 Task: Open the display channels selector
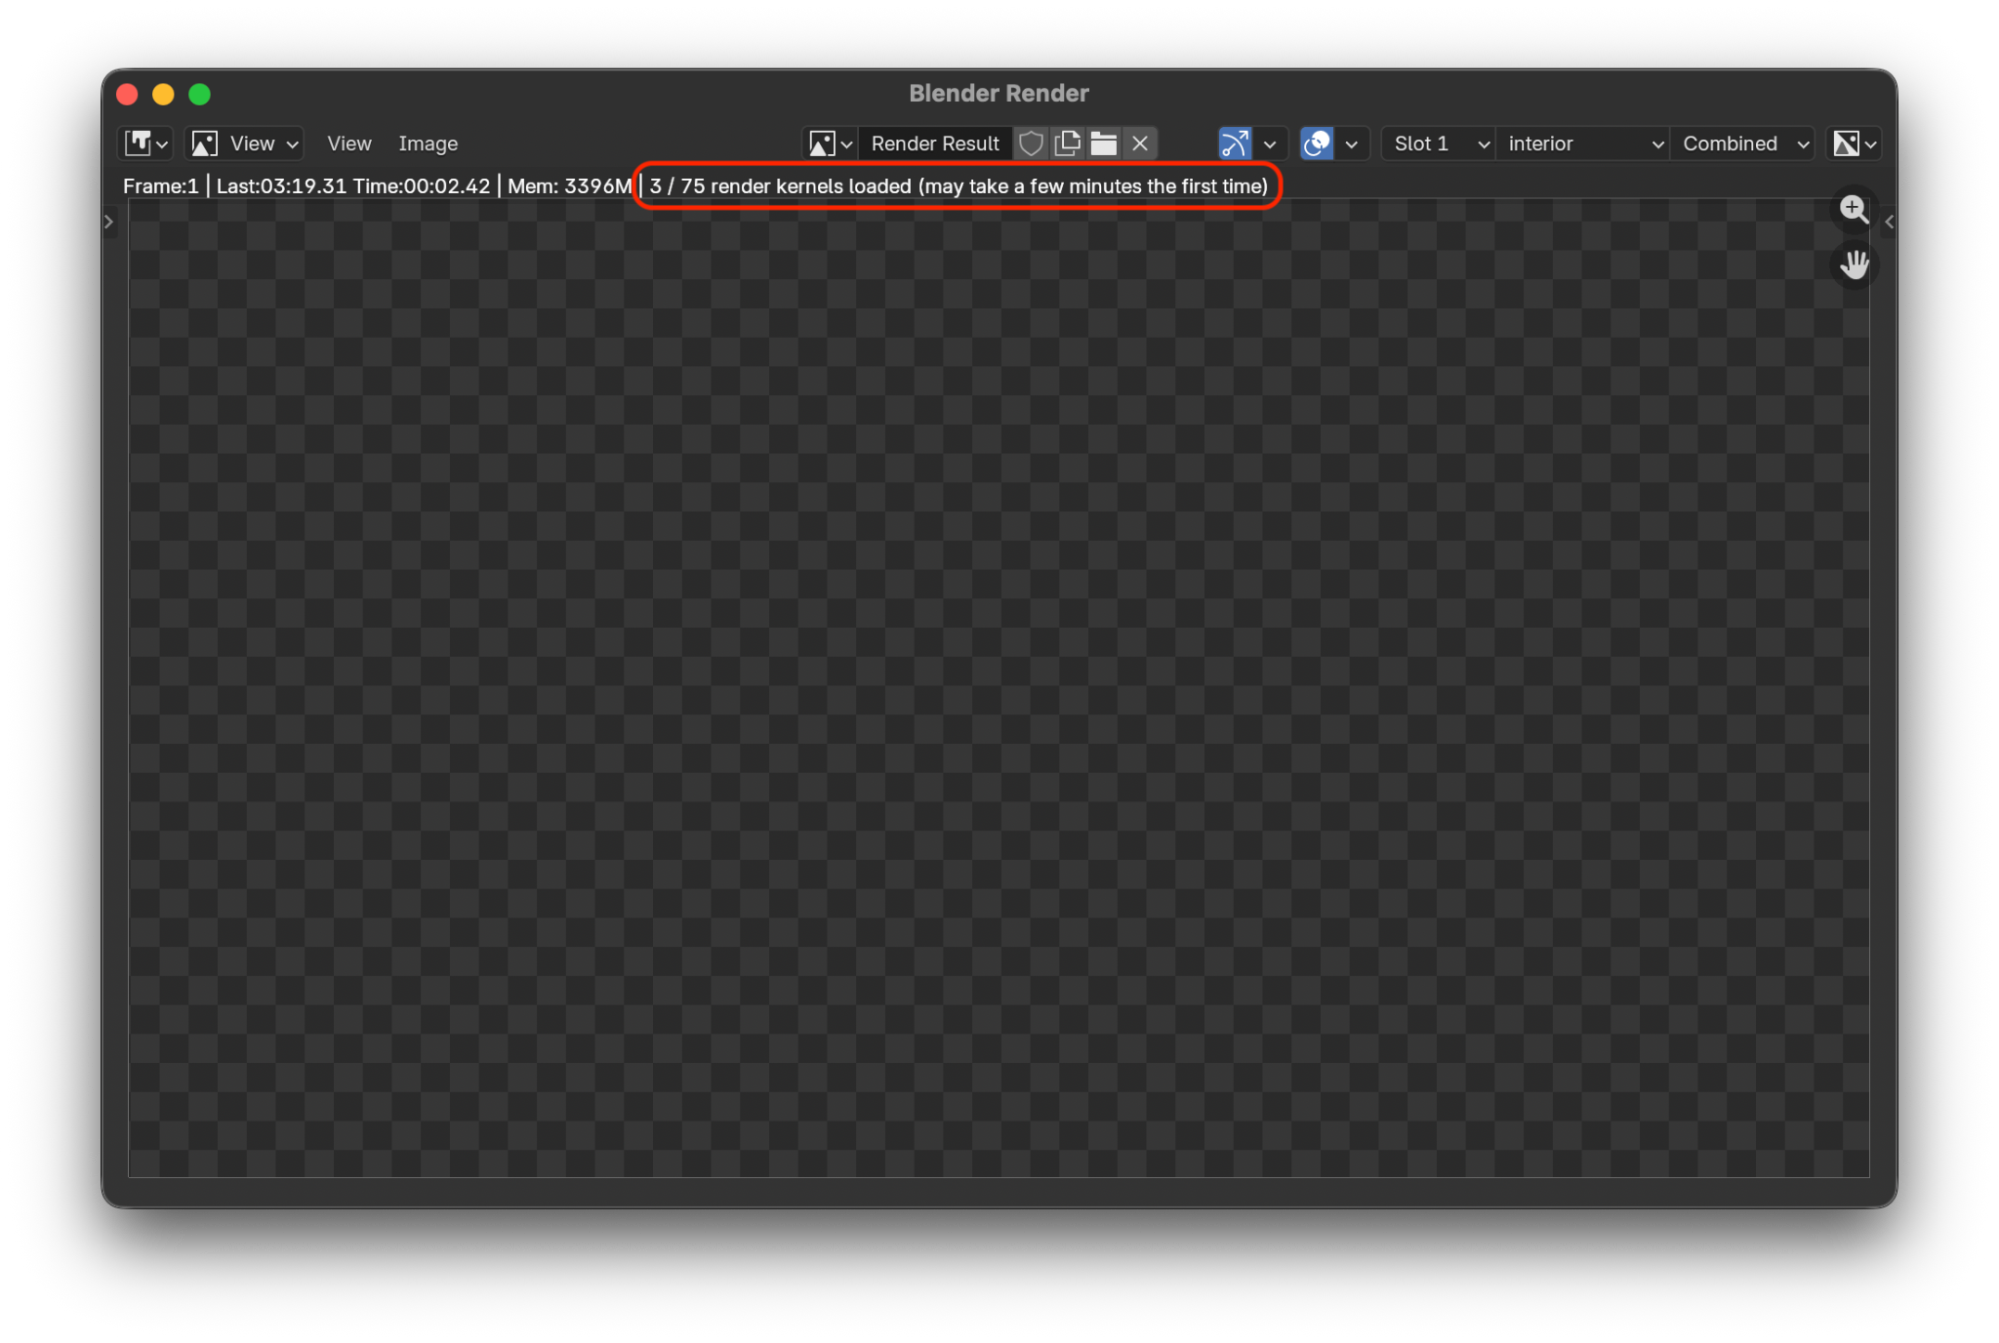1854,143
